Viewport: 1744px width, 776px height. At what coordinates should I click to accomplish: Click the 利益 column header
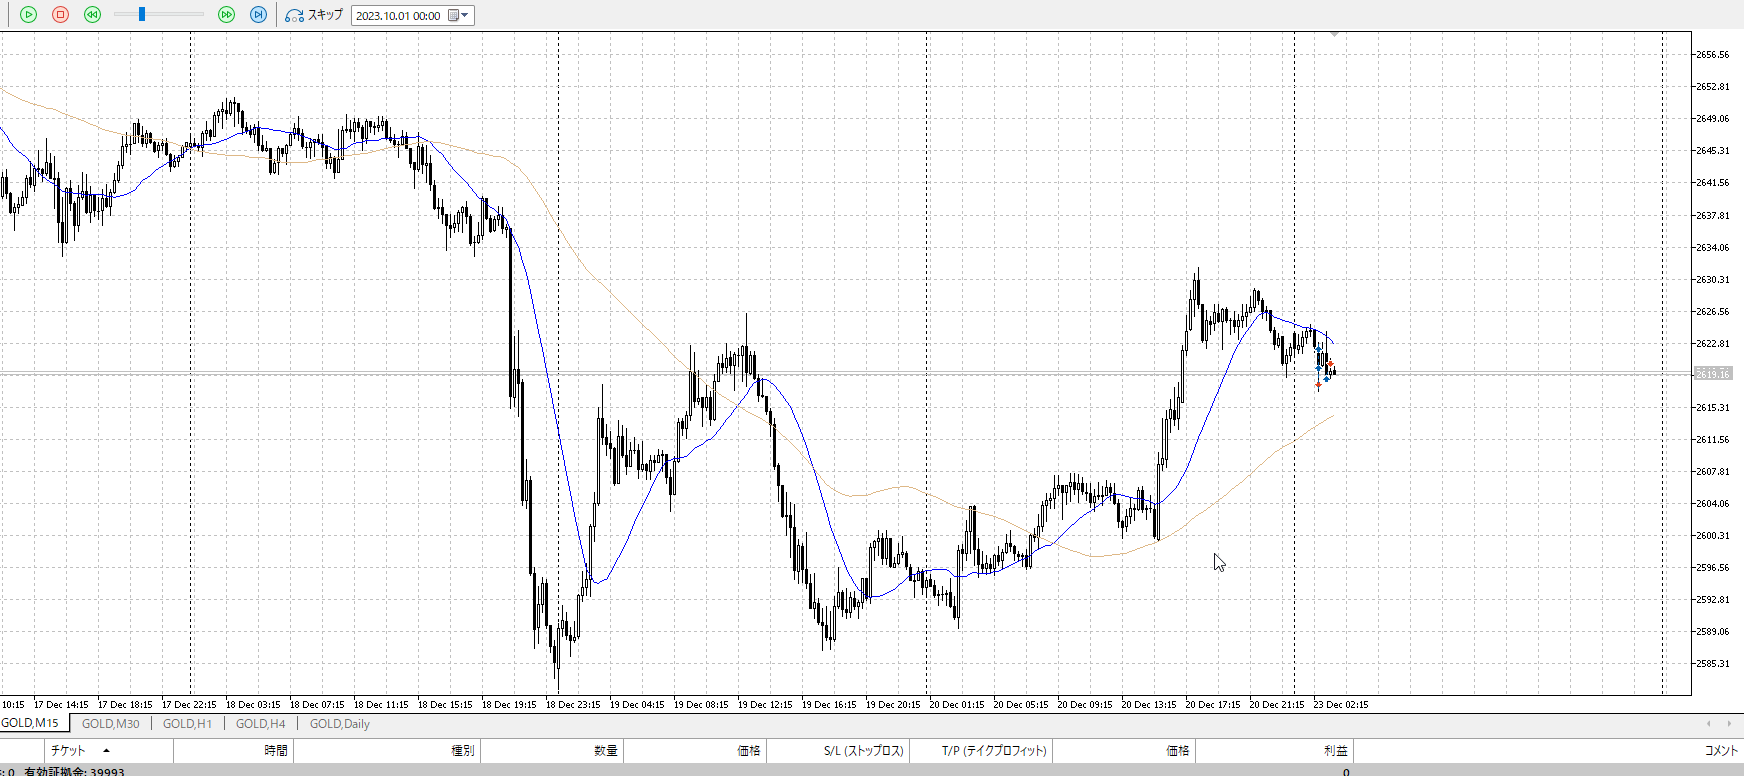coord(1335,751)
